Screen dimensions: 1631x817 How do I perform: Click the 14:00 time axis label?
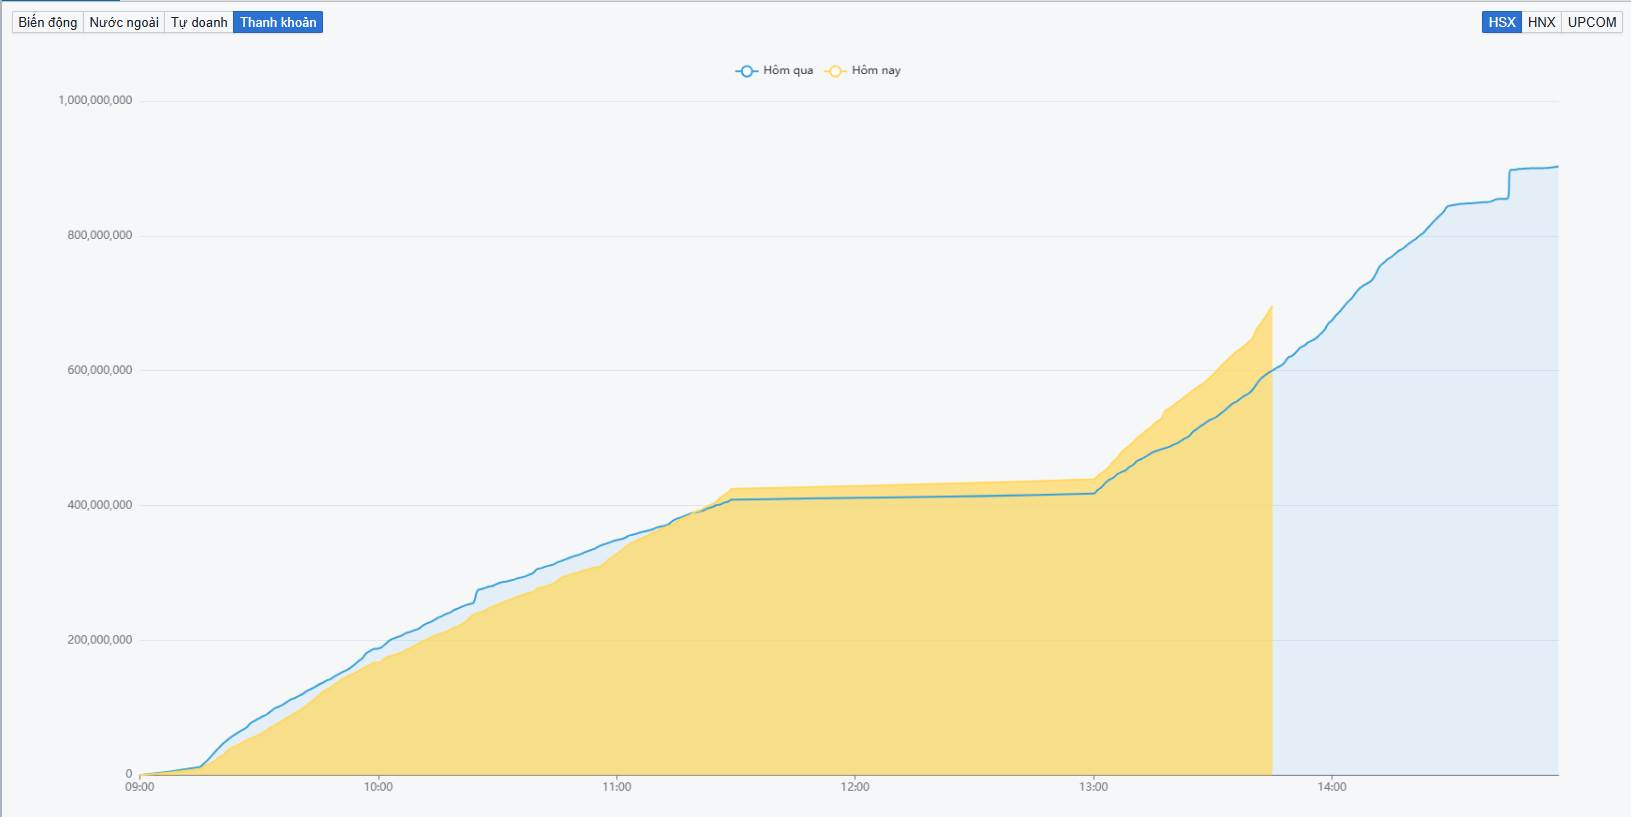pos(1332,787)
